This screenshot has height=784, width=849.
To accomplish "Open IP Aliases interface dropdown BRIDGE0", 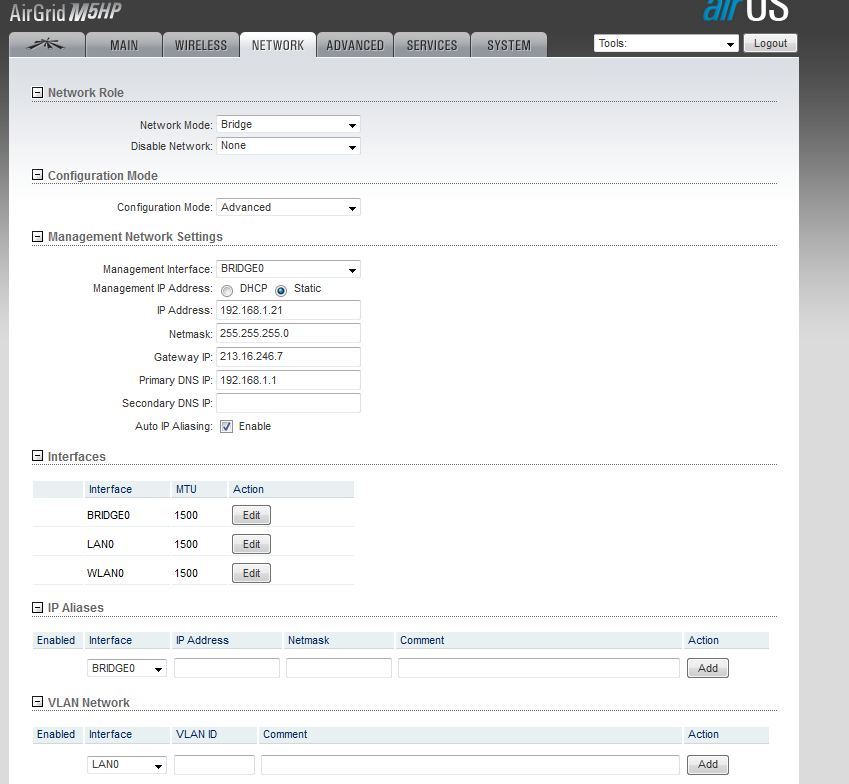I will (127, 668).
